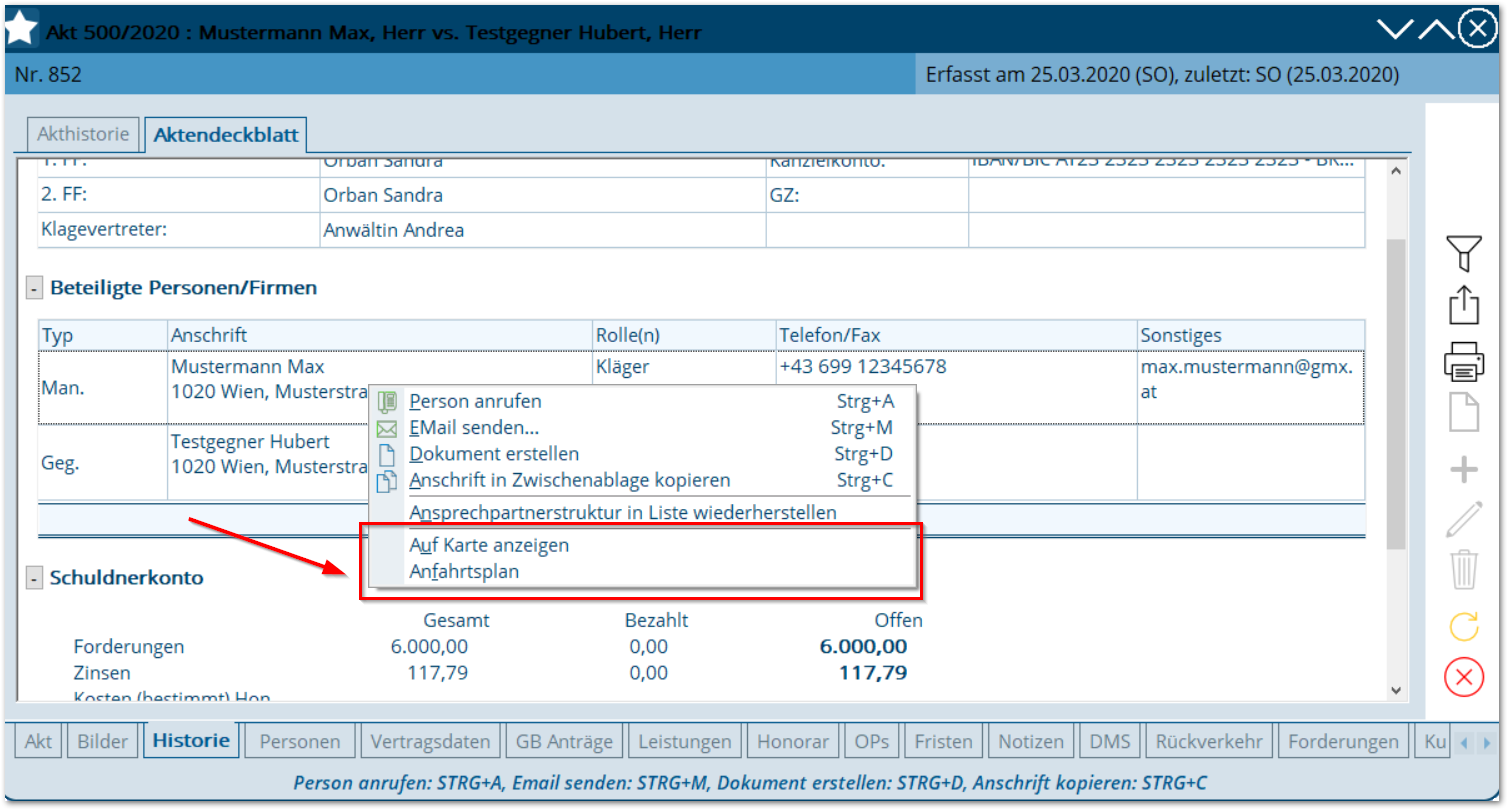Click the Rolle(n) column header
1508x810 pixels.
[684, 336]
